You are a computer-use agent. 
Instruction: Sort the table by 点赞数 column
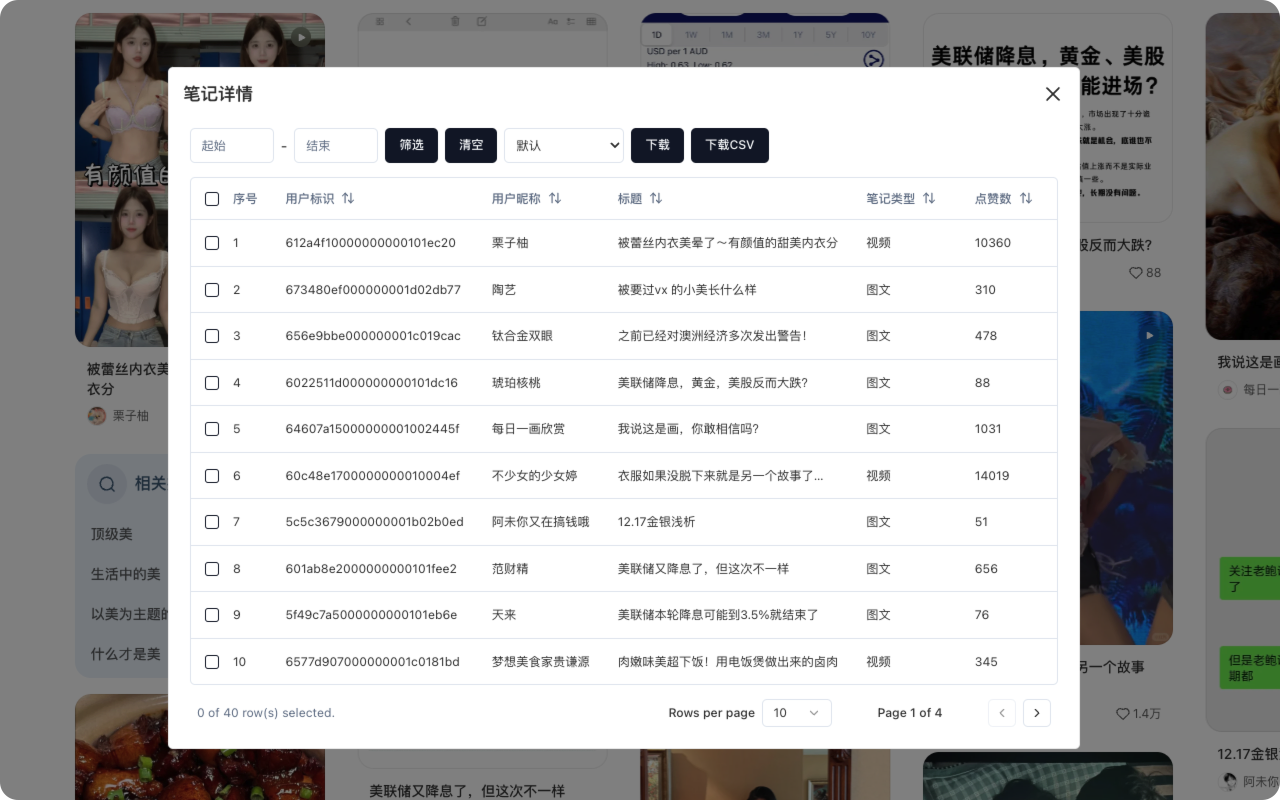pyautogui.click(x=1028, y=198)
